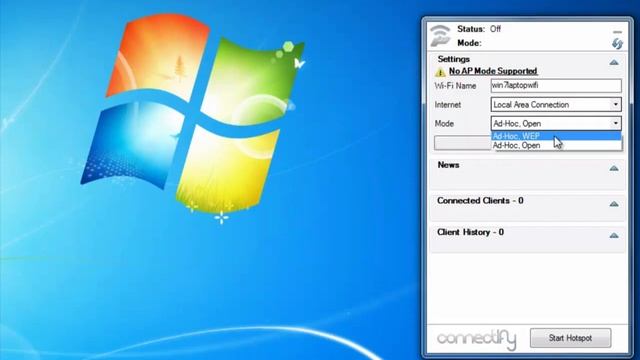Collapse the Connected Clients section
Viewport: 640px width, 360px height.
point(614,204)
